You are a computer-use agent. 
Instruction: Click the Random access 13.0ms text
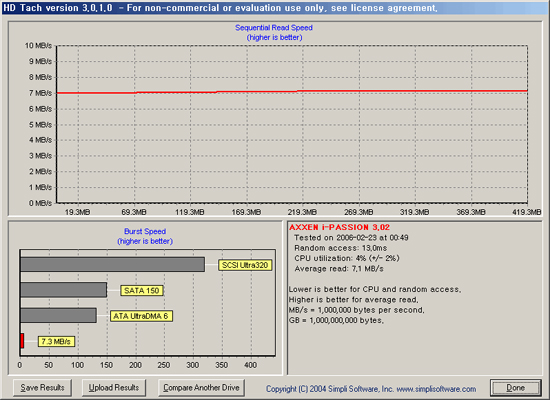coord(341,248)
